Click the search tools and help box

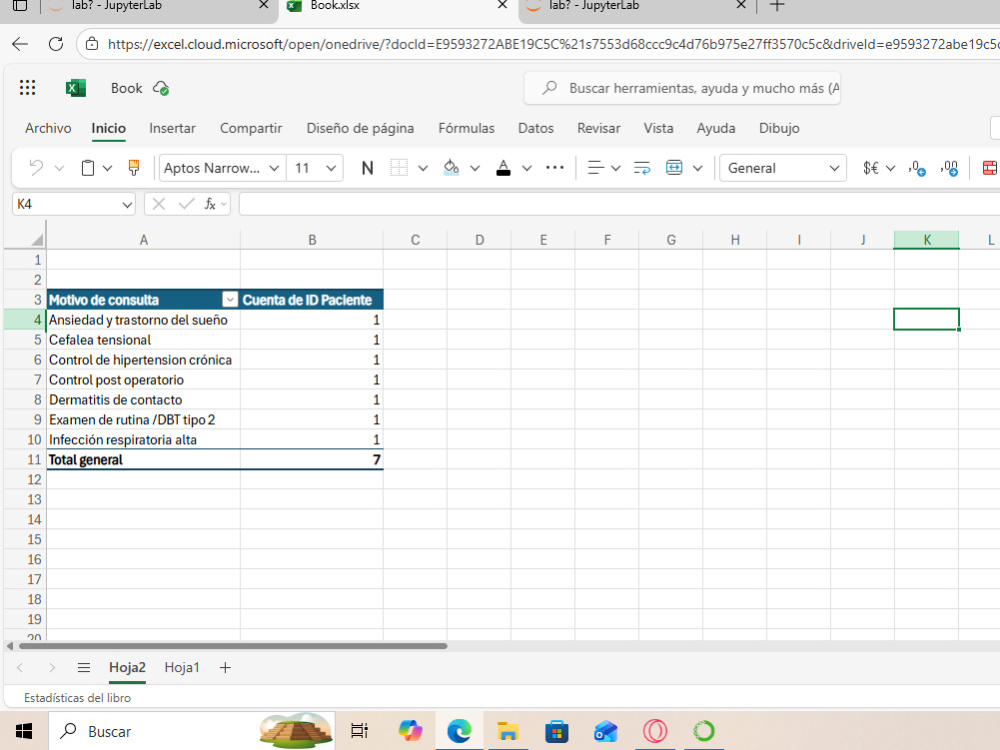[682, 88]
